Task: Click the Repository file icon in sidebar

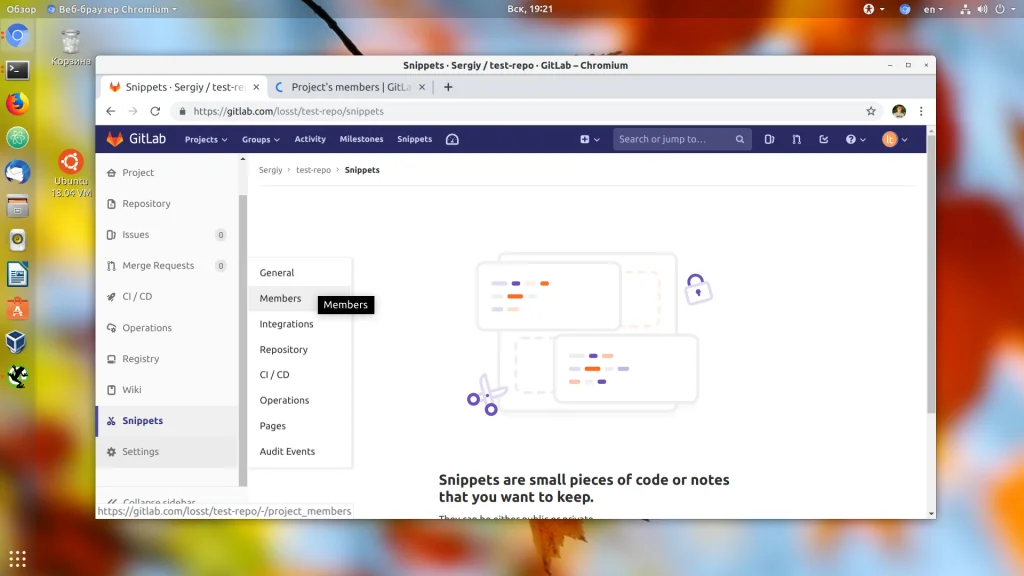Action: pyautogui.click(x=111, y=204)
